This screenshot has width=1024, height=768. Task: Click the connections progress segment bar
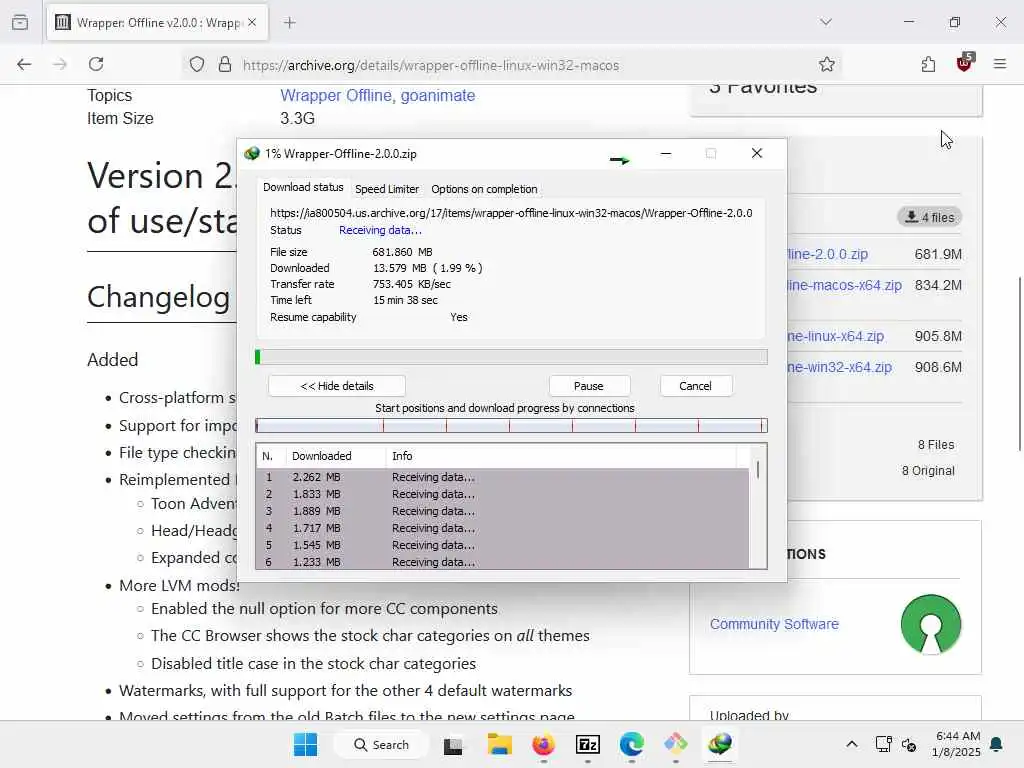[x=511, y=426]
